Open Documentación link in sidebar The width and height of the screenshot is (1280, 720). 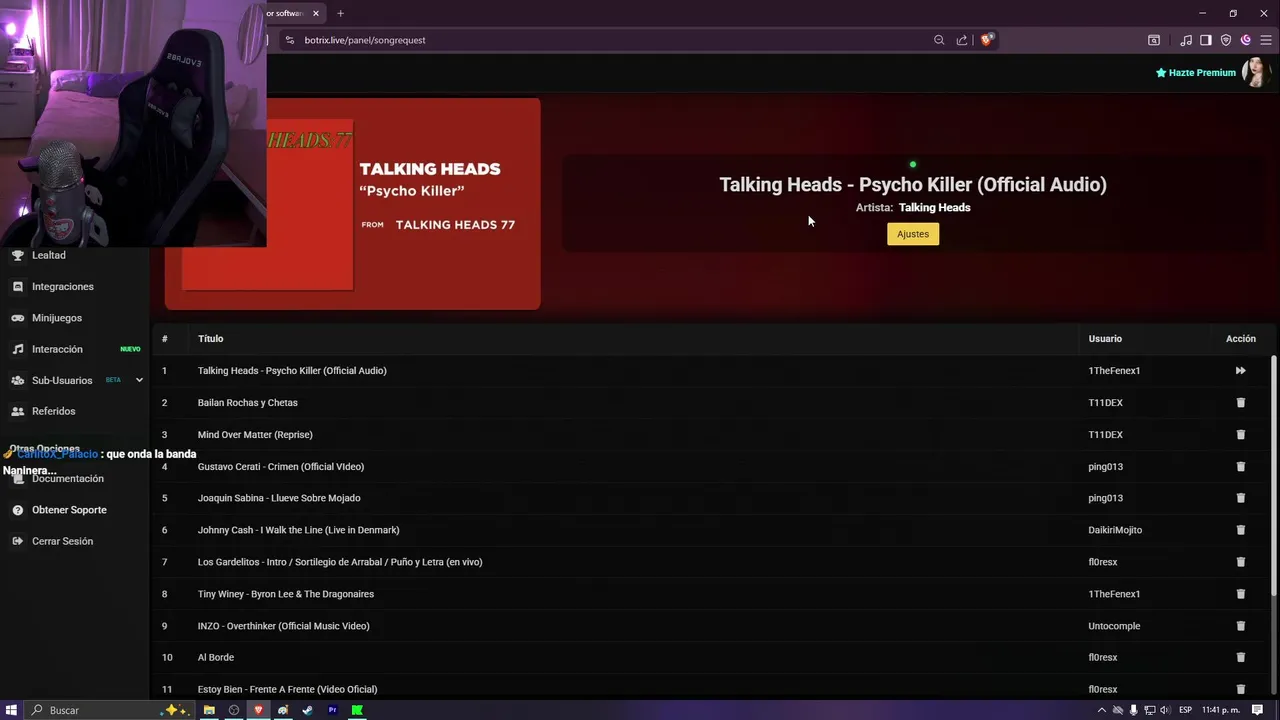[68, 479]
